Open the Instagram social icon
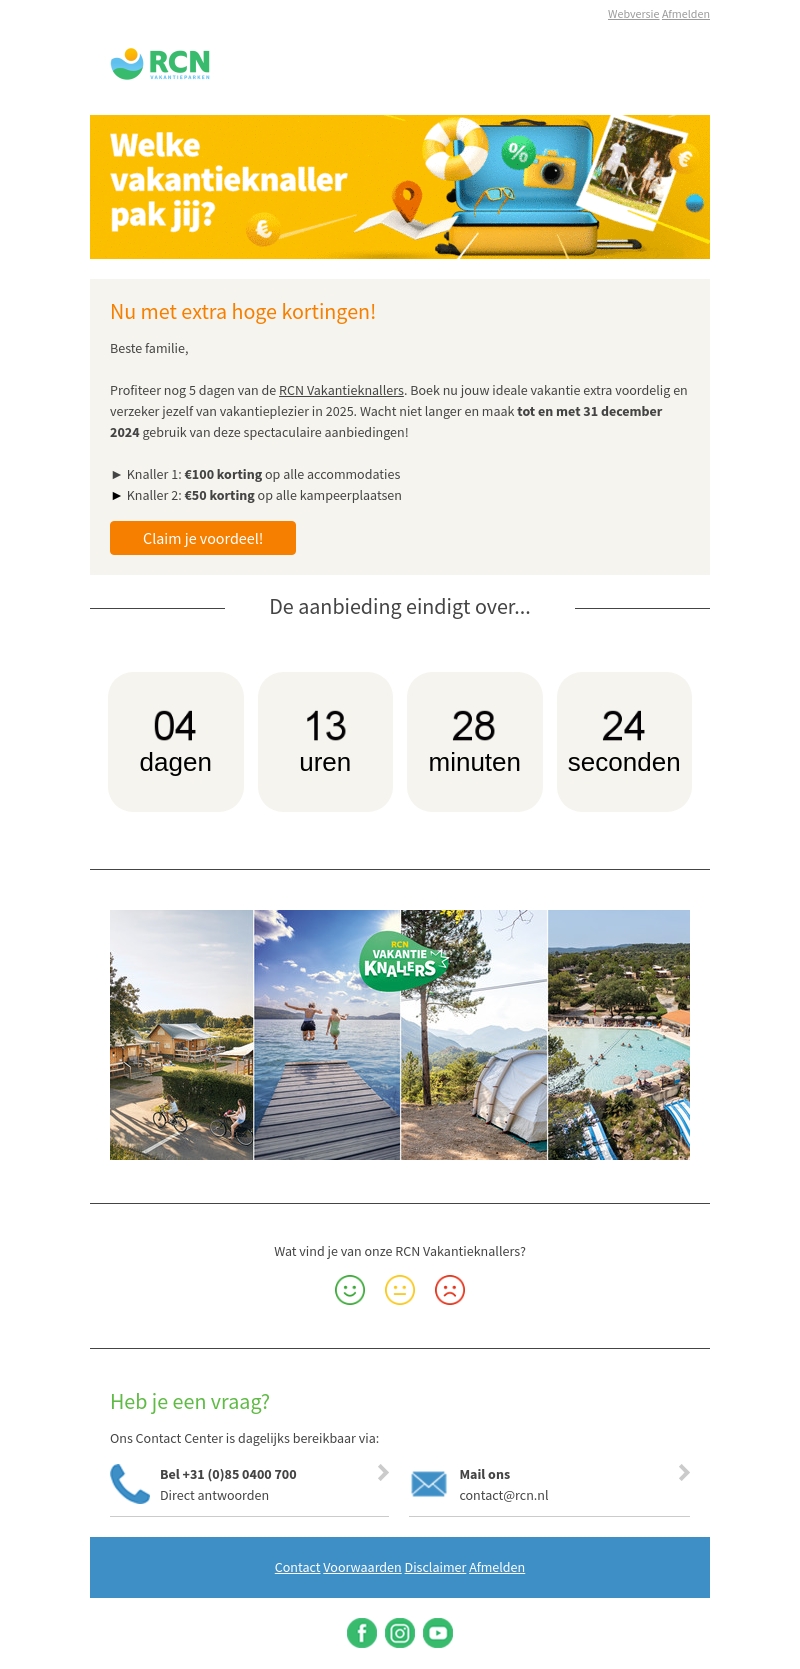The height and width of the screenshot is (1669, 800). click(x=400, y=1633)
